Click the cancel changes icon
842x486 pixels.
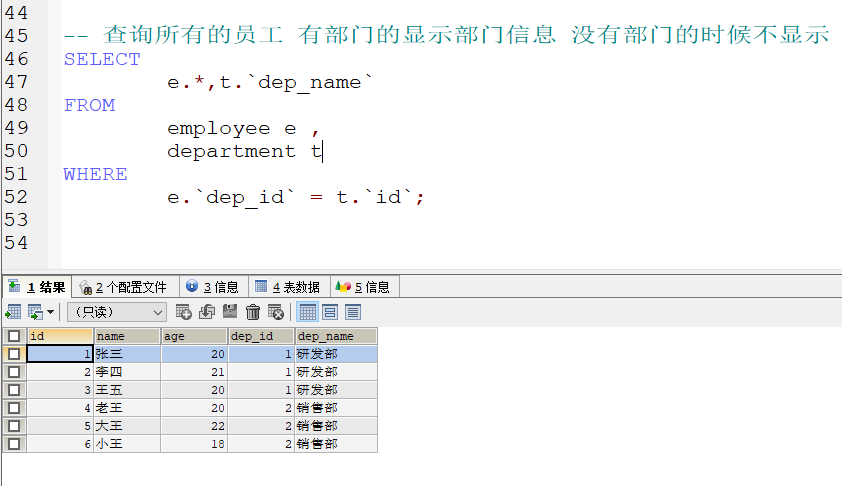[275, 312]
